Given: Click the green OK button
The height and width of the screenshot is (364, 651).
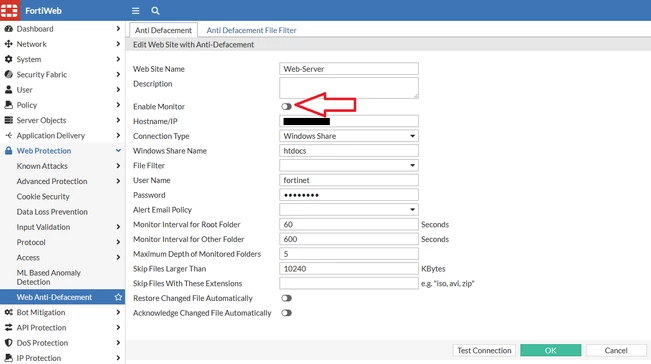Looking at the screenshot, I should click(551, 350).
